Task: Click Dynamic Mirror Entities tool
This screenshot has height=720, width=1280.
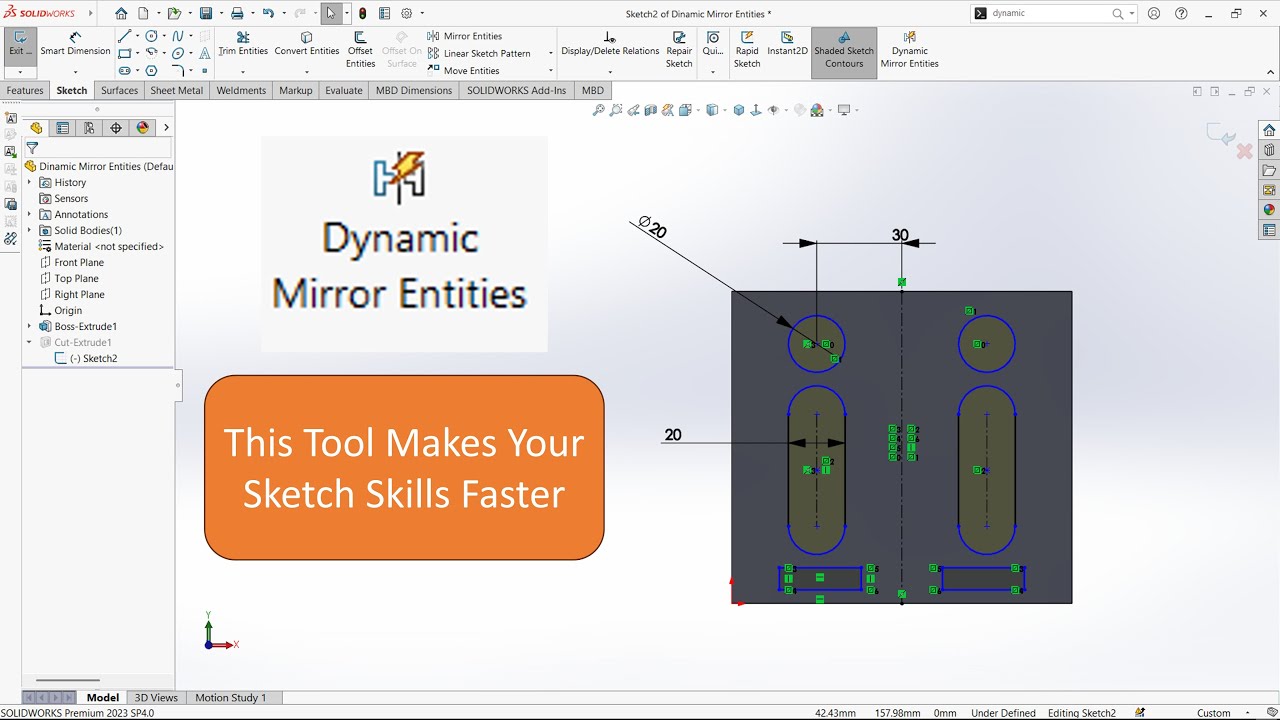Action: [x=910, y=50]
